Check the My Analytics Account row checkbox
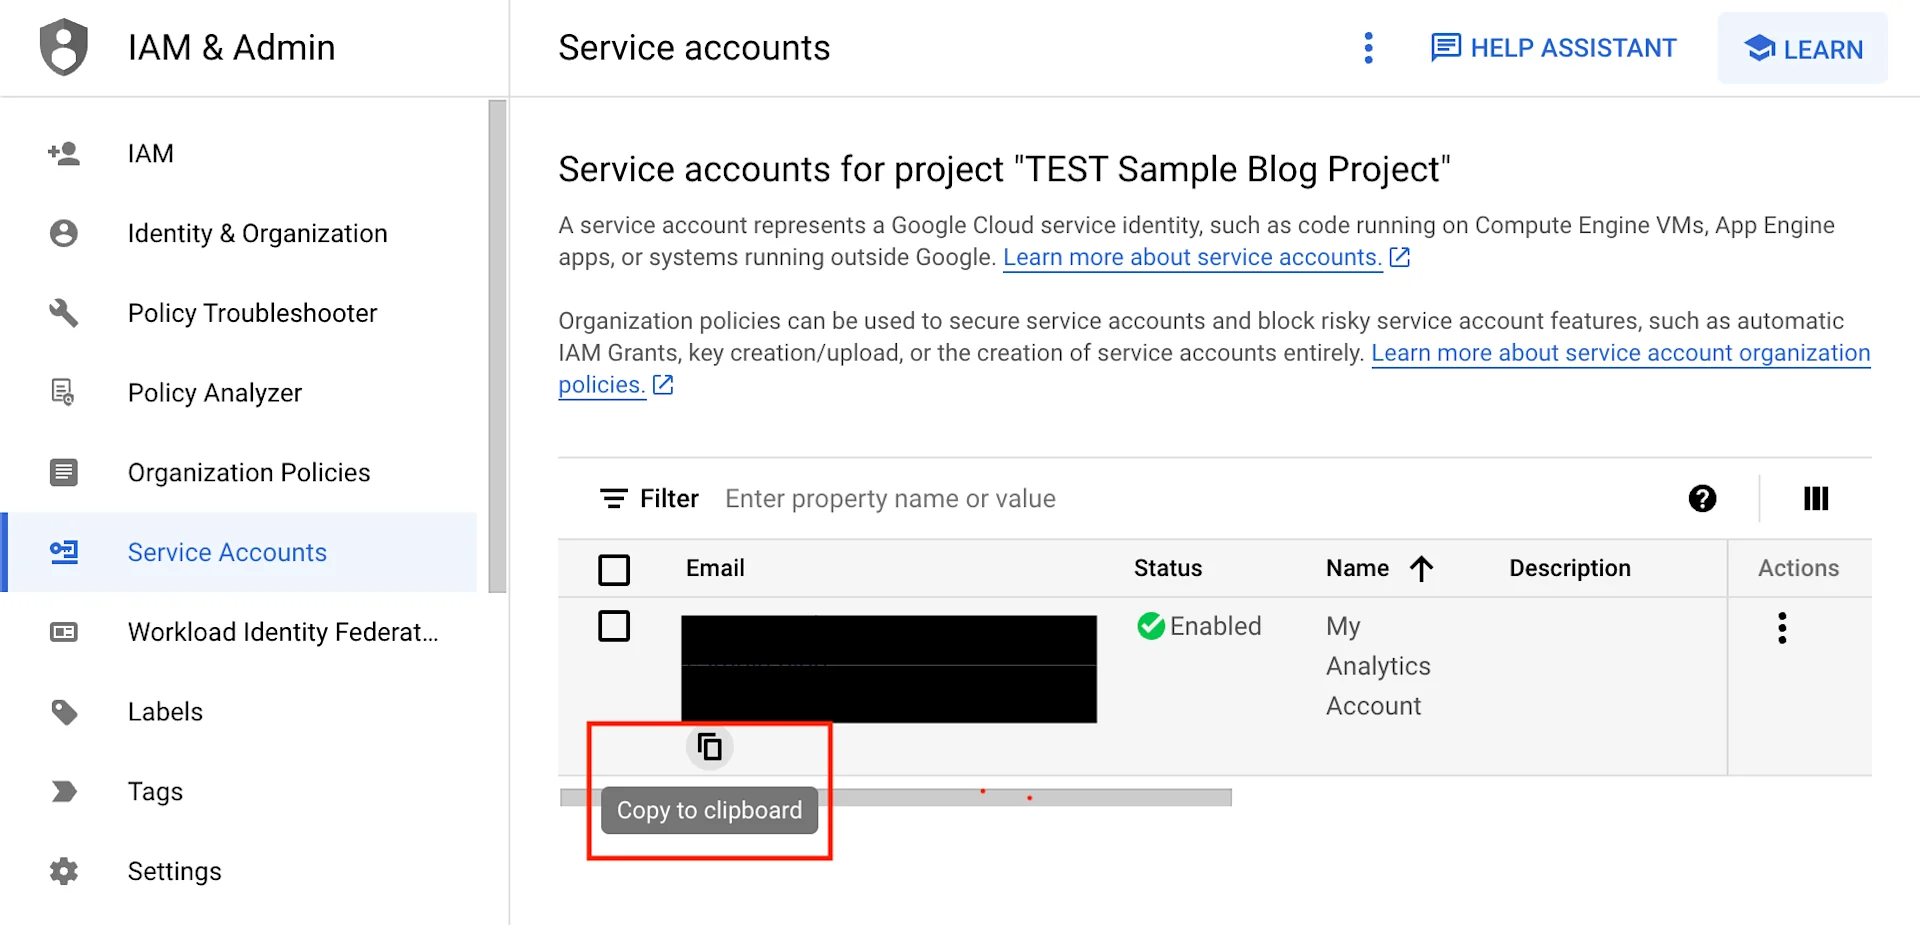This screenshot has height=925, width=1920. (614, 626)
